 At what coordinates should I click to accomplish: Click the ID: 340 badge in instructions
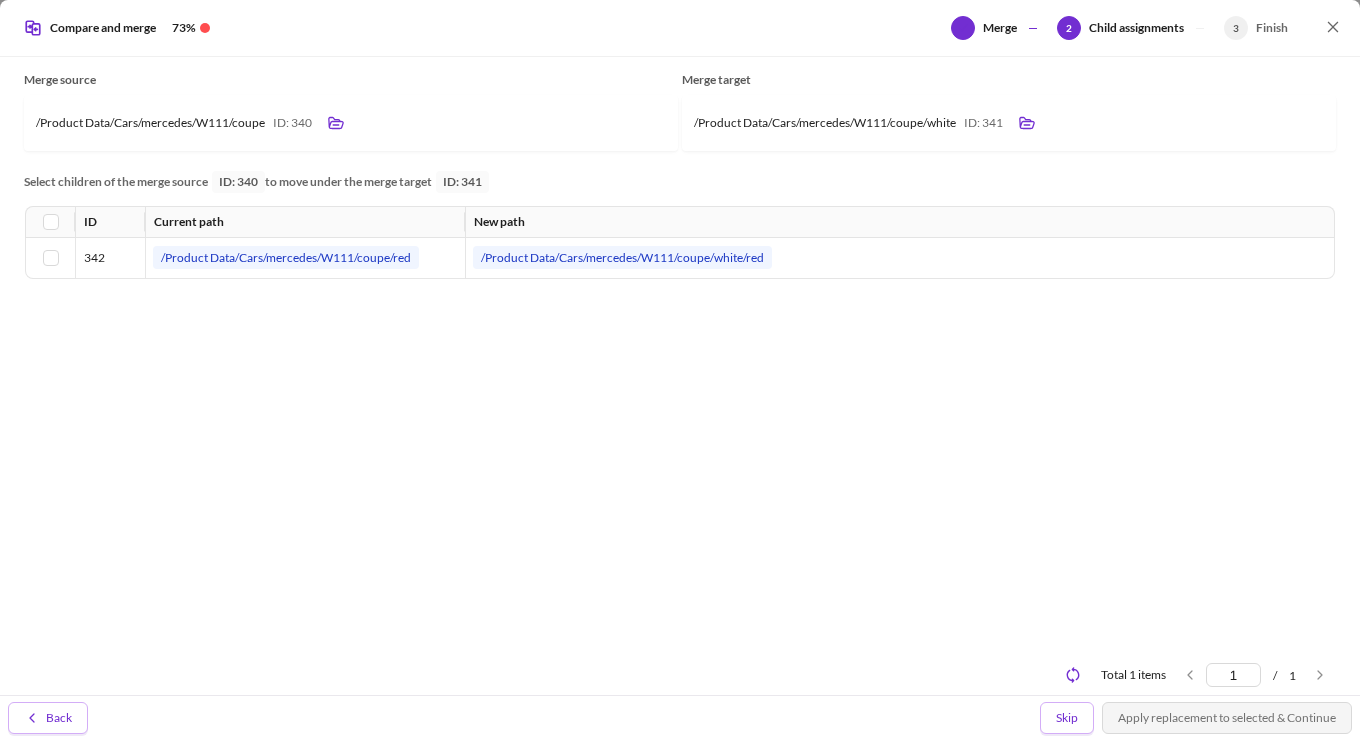click(x=238, y=182)
